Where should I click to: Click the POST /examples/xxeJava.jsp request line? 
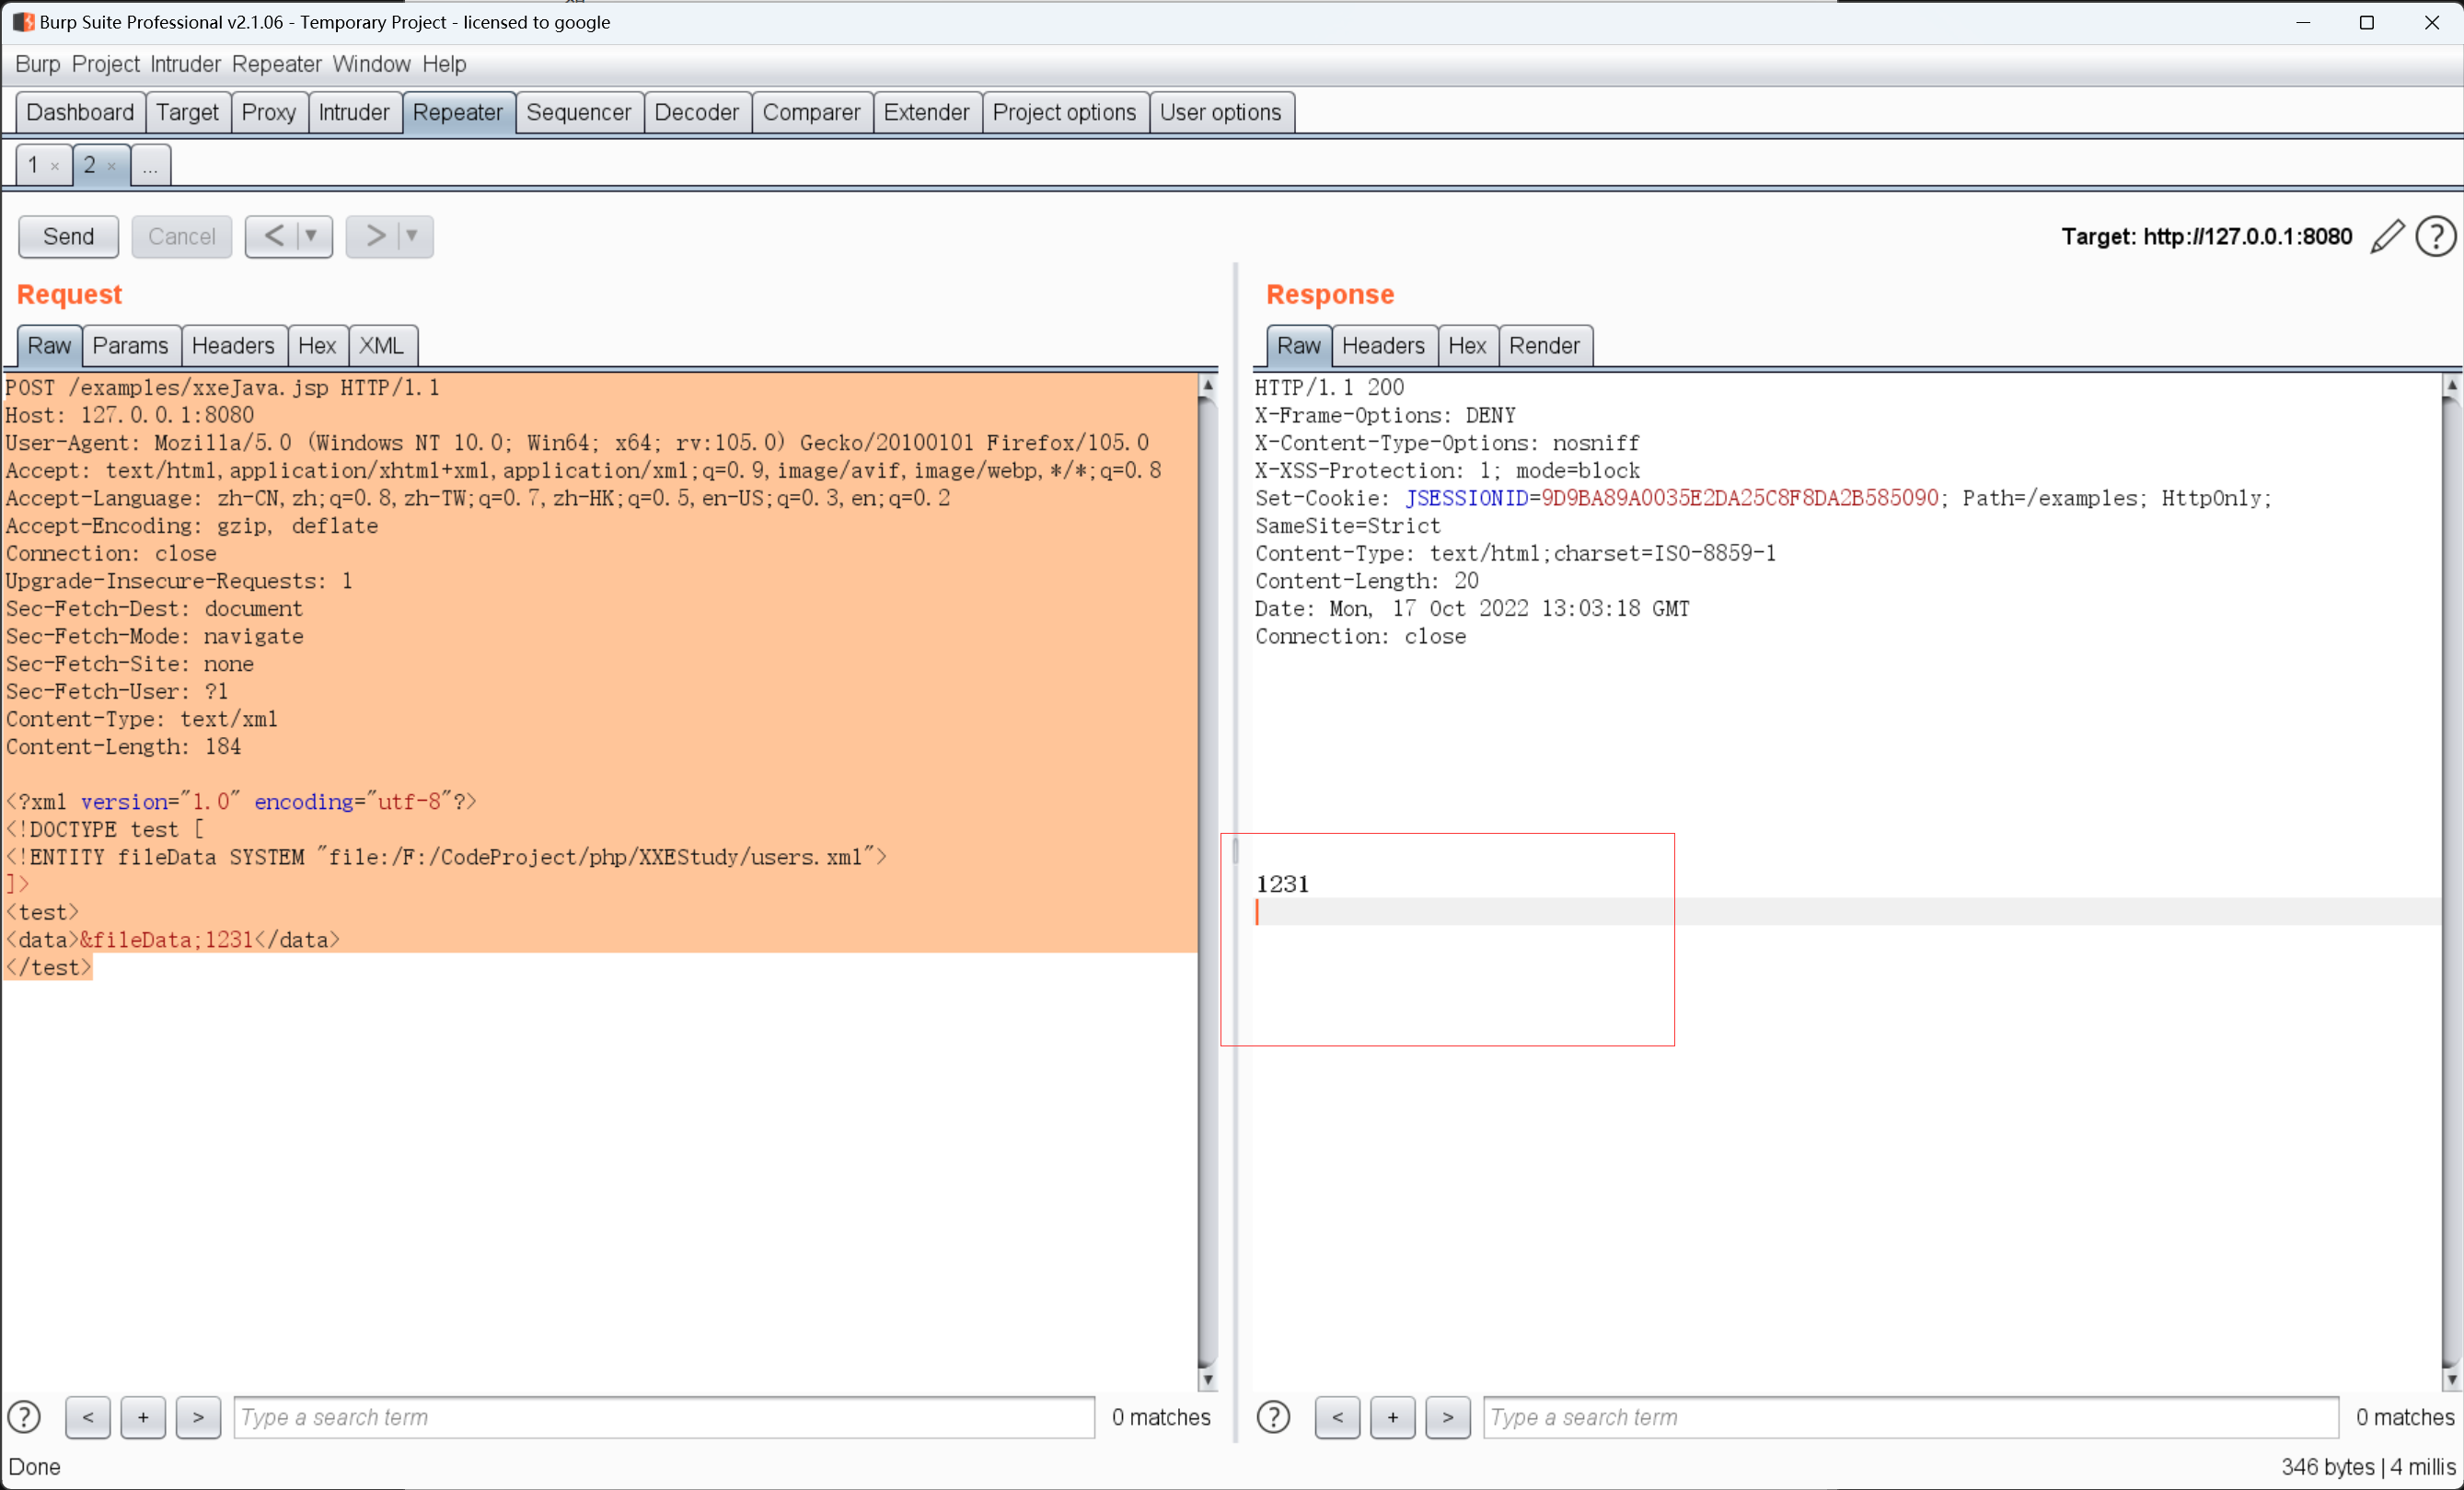click(x=223, y=388)
